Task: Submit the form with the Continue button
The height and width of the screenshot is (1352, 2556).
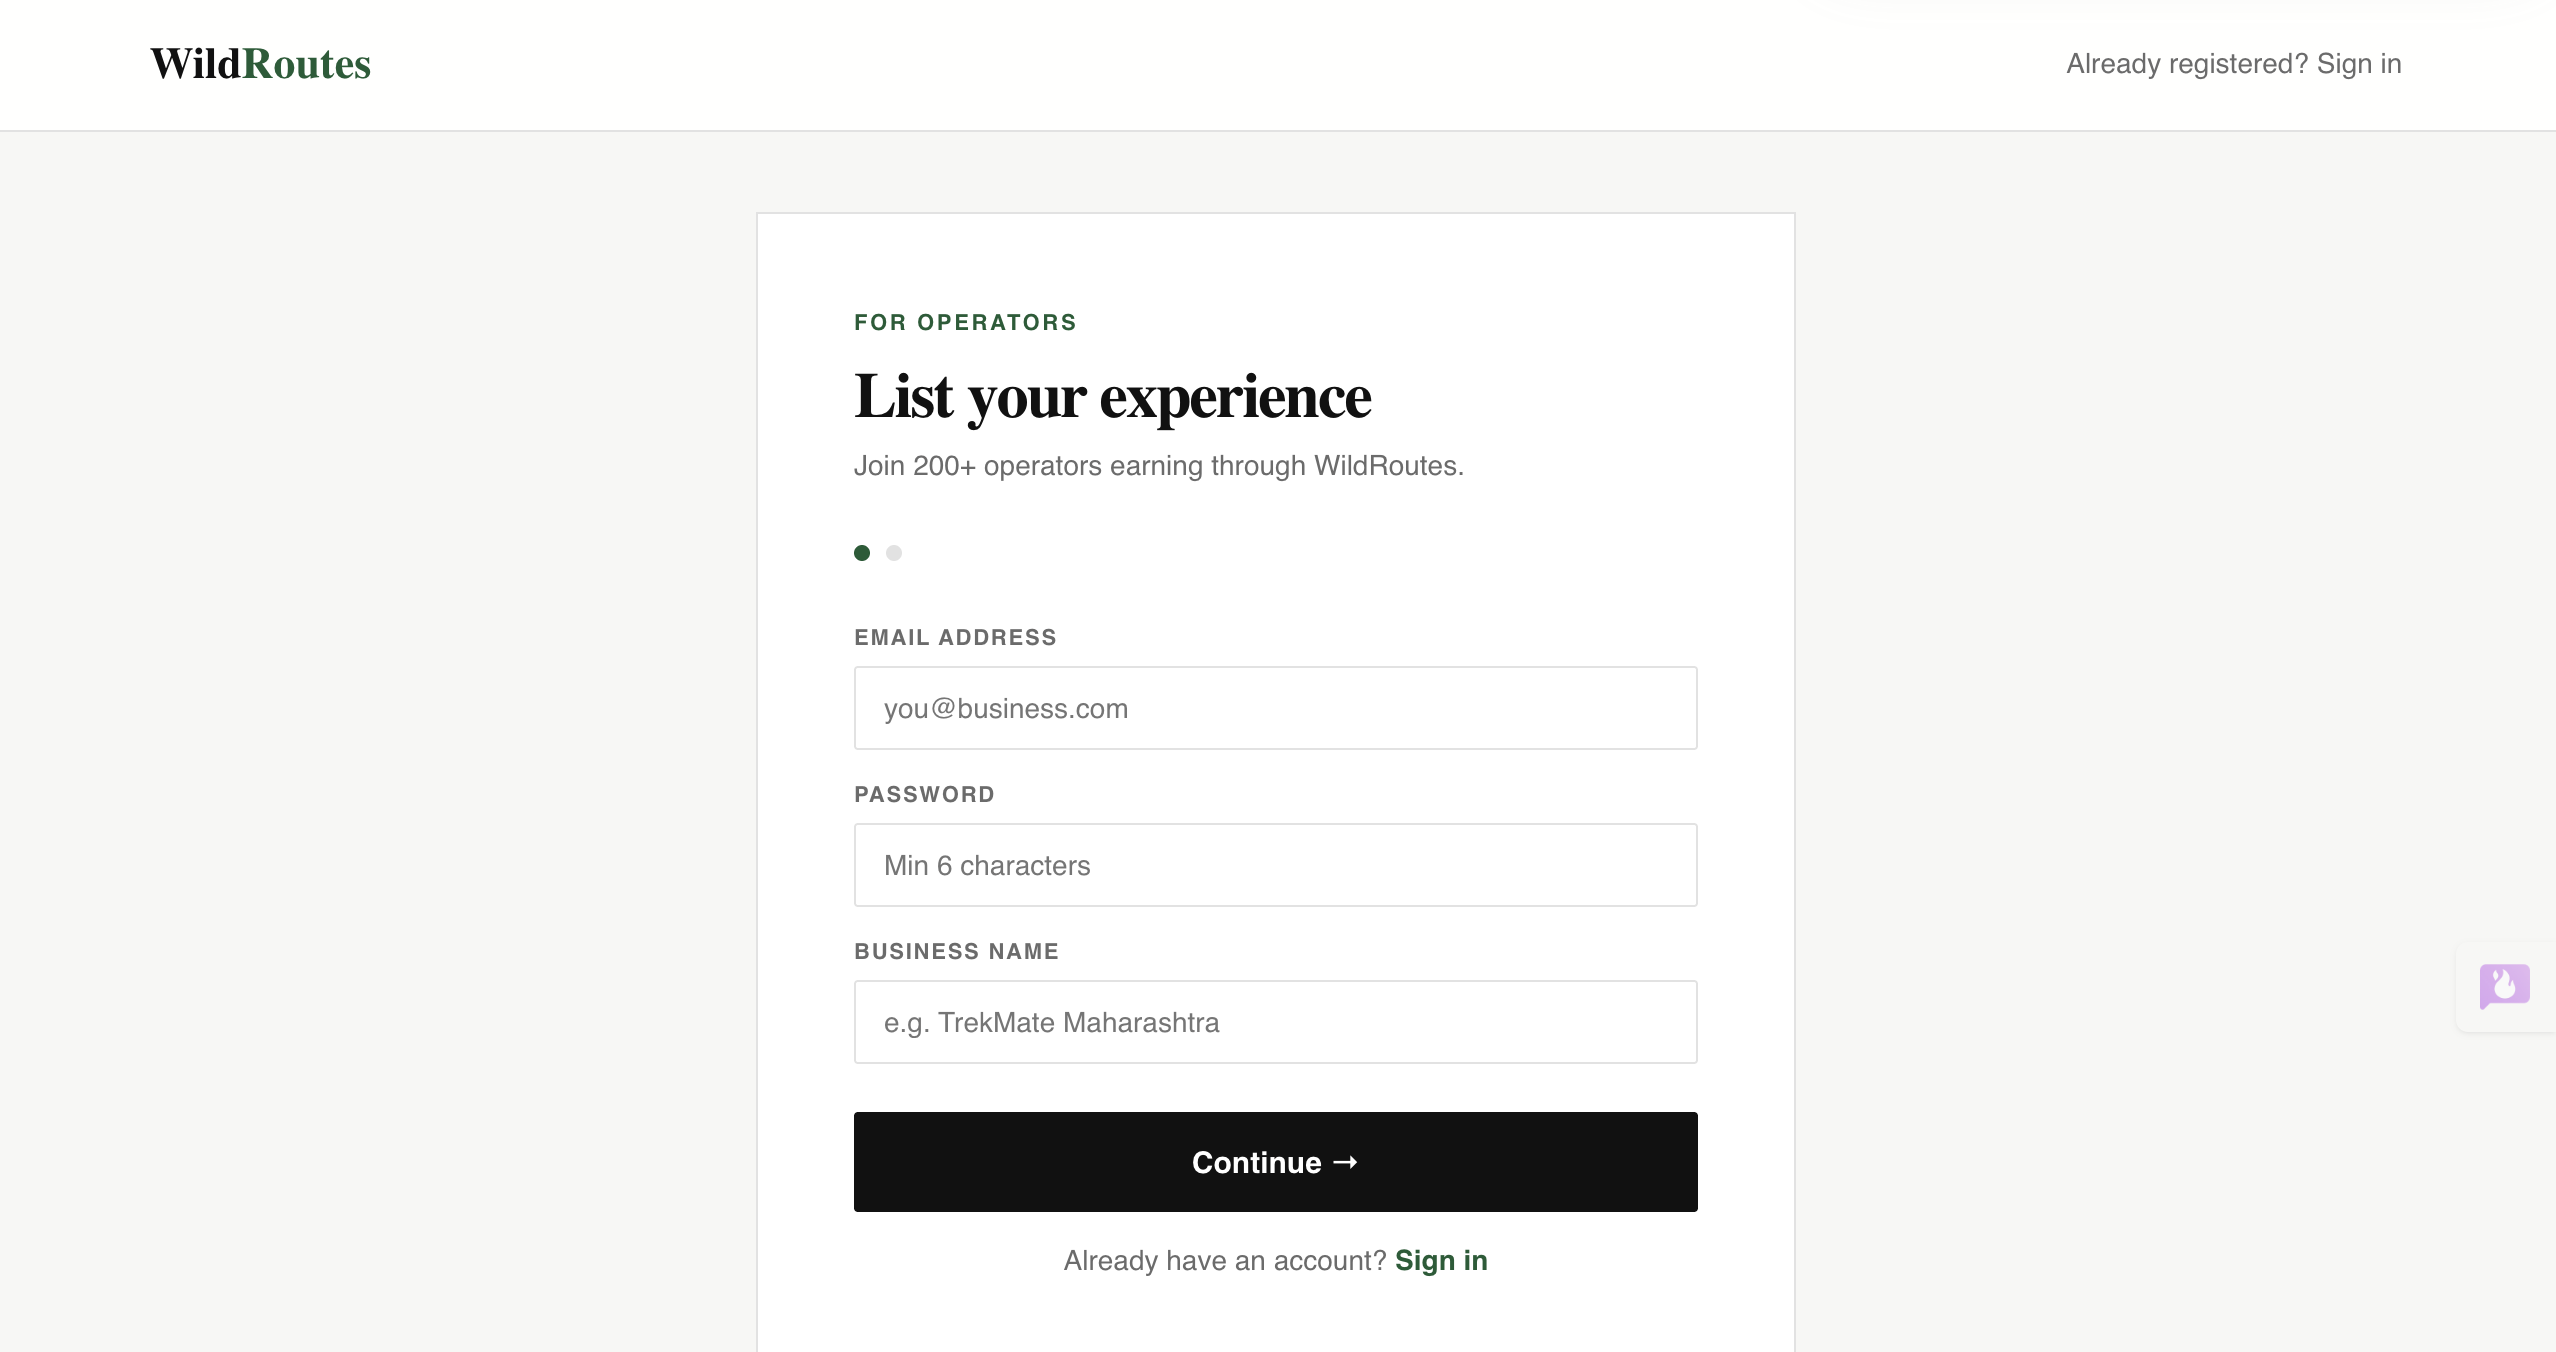Action: [x=1276, y=1162]
